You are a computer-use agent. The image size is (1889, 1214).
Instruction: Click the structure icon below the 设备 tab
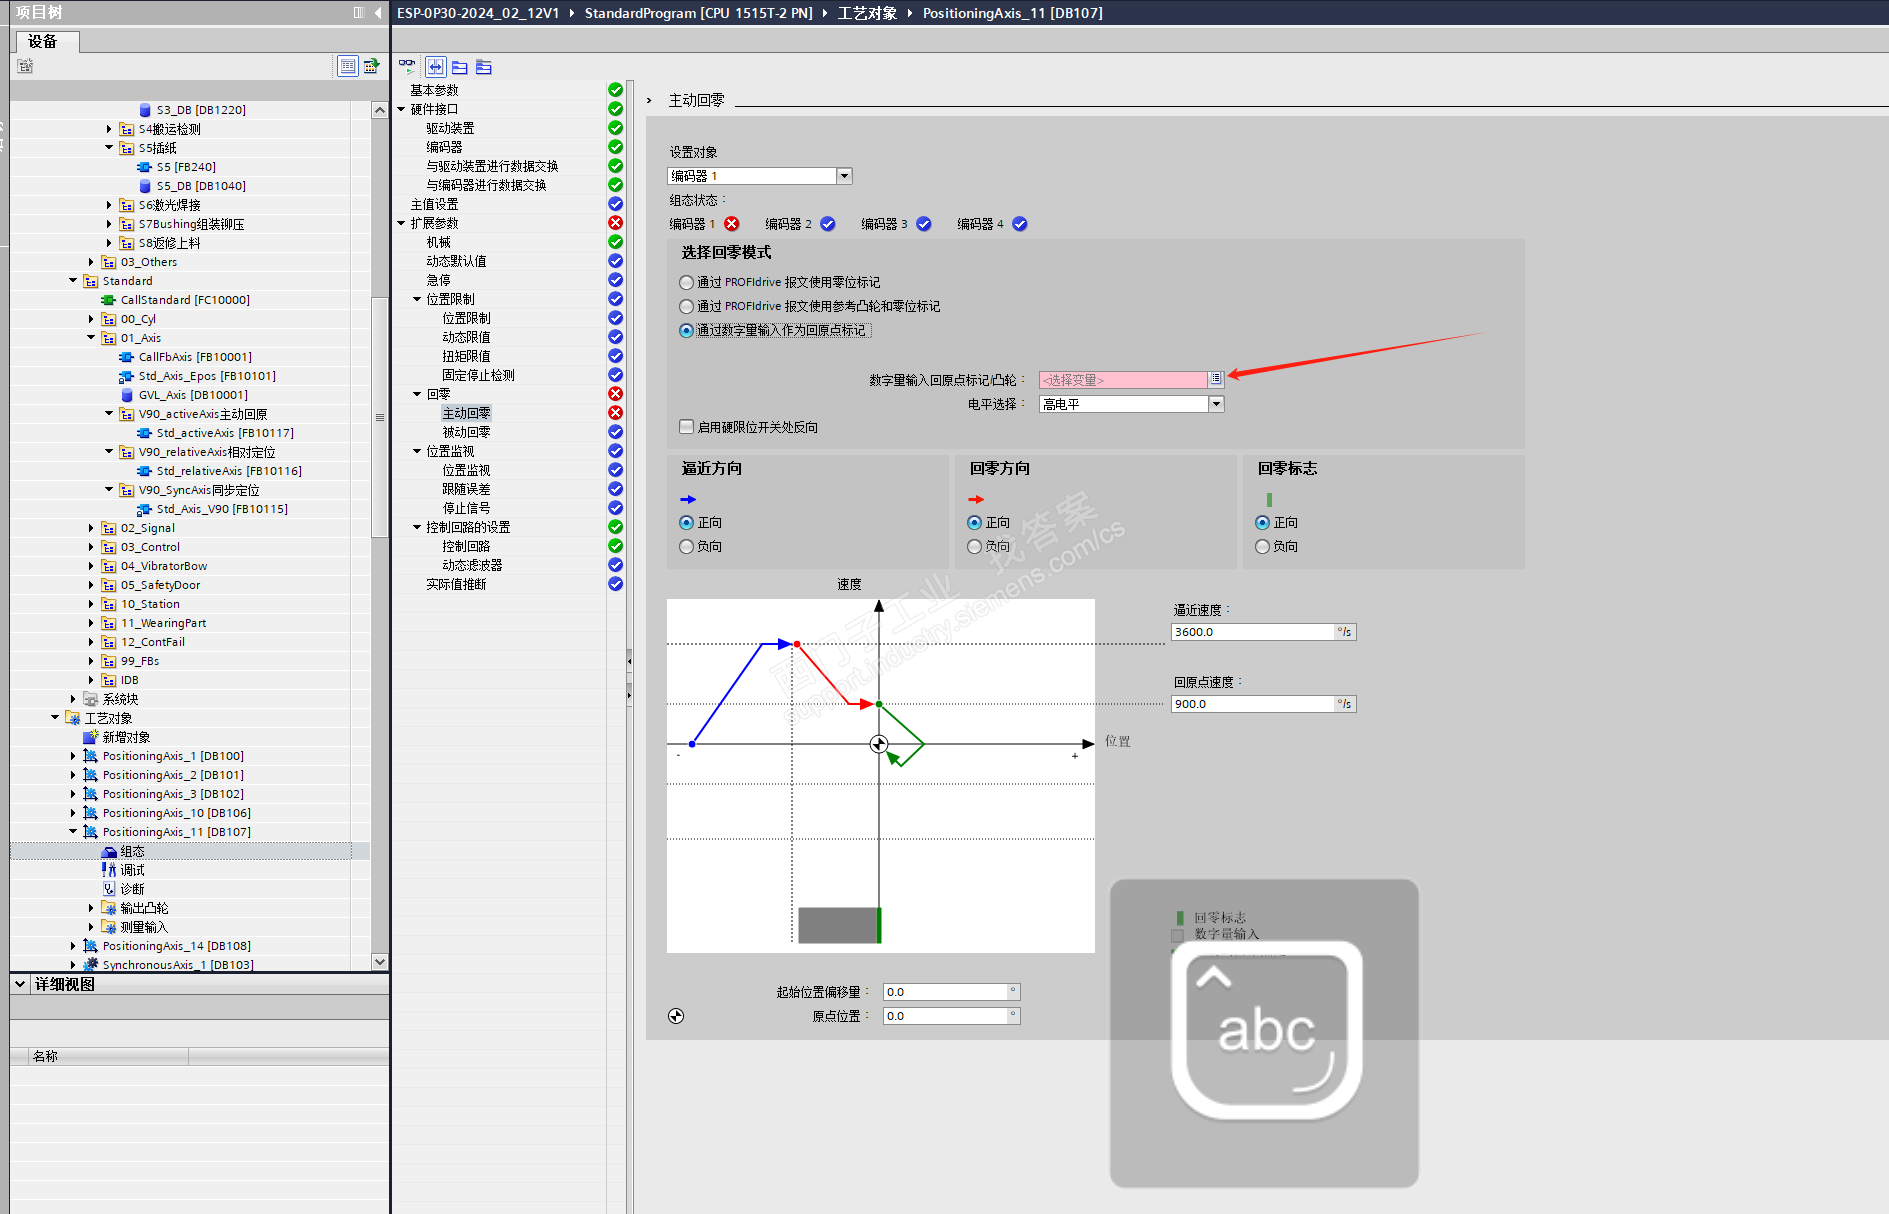tap(26, 66)
